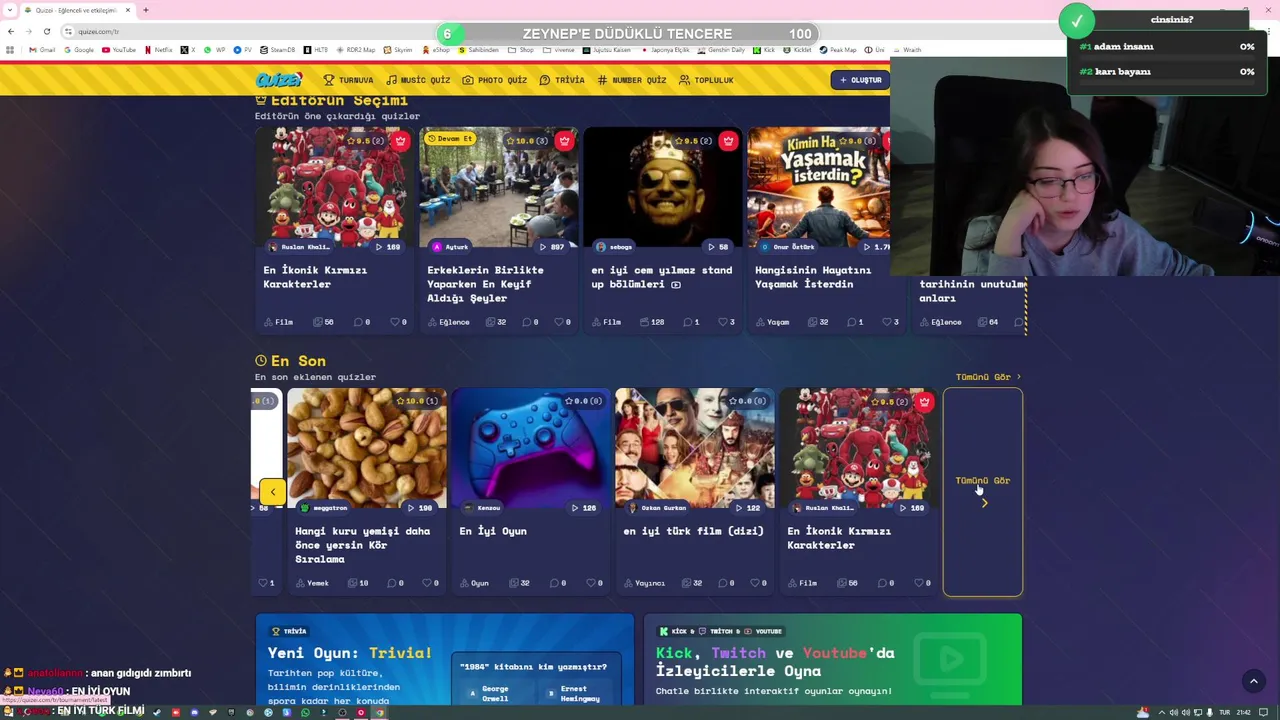Image resolution: width=1280 pixels, height=720 pixels.
Task: Click crown badge on Erkeklerin Birlikte card
Action: point(564,141)
